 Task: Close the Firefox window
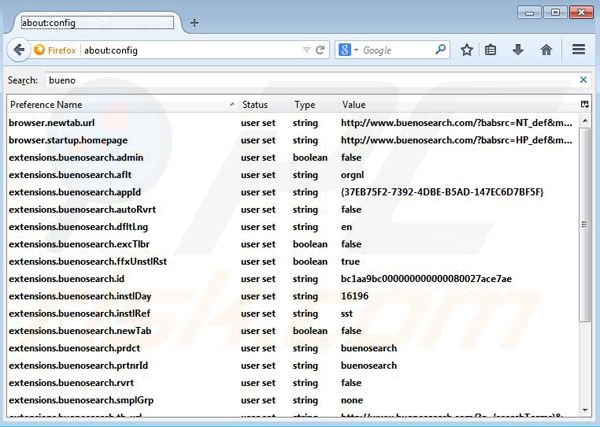(x=581, y=13)
